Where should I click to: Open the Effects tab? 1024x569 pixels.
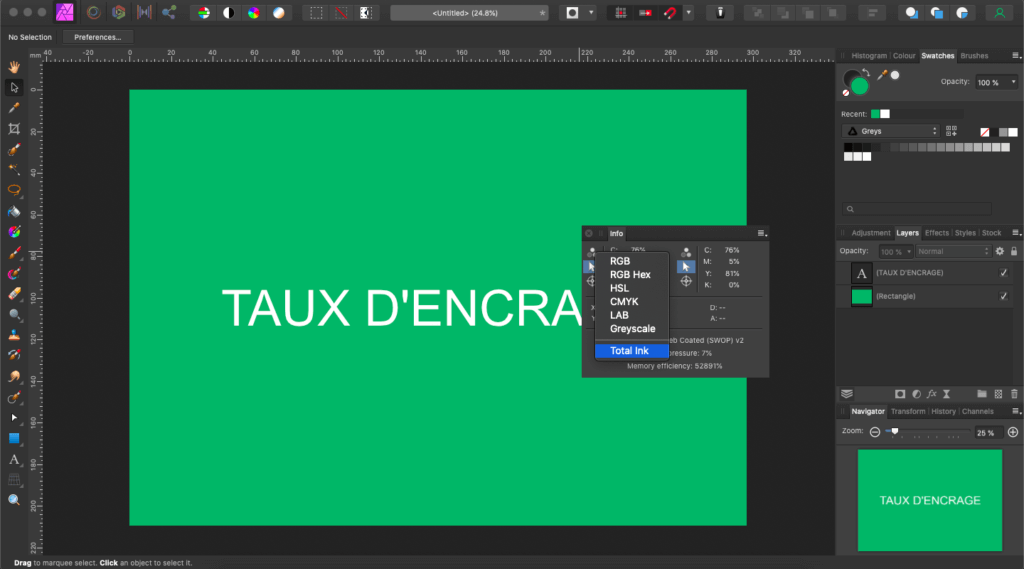pyautogui.click(x=936, y=233)
